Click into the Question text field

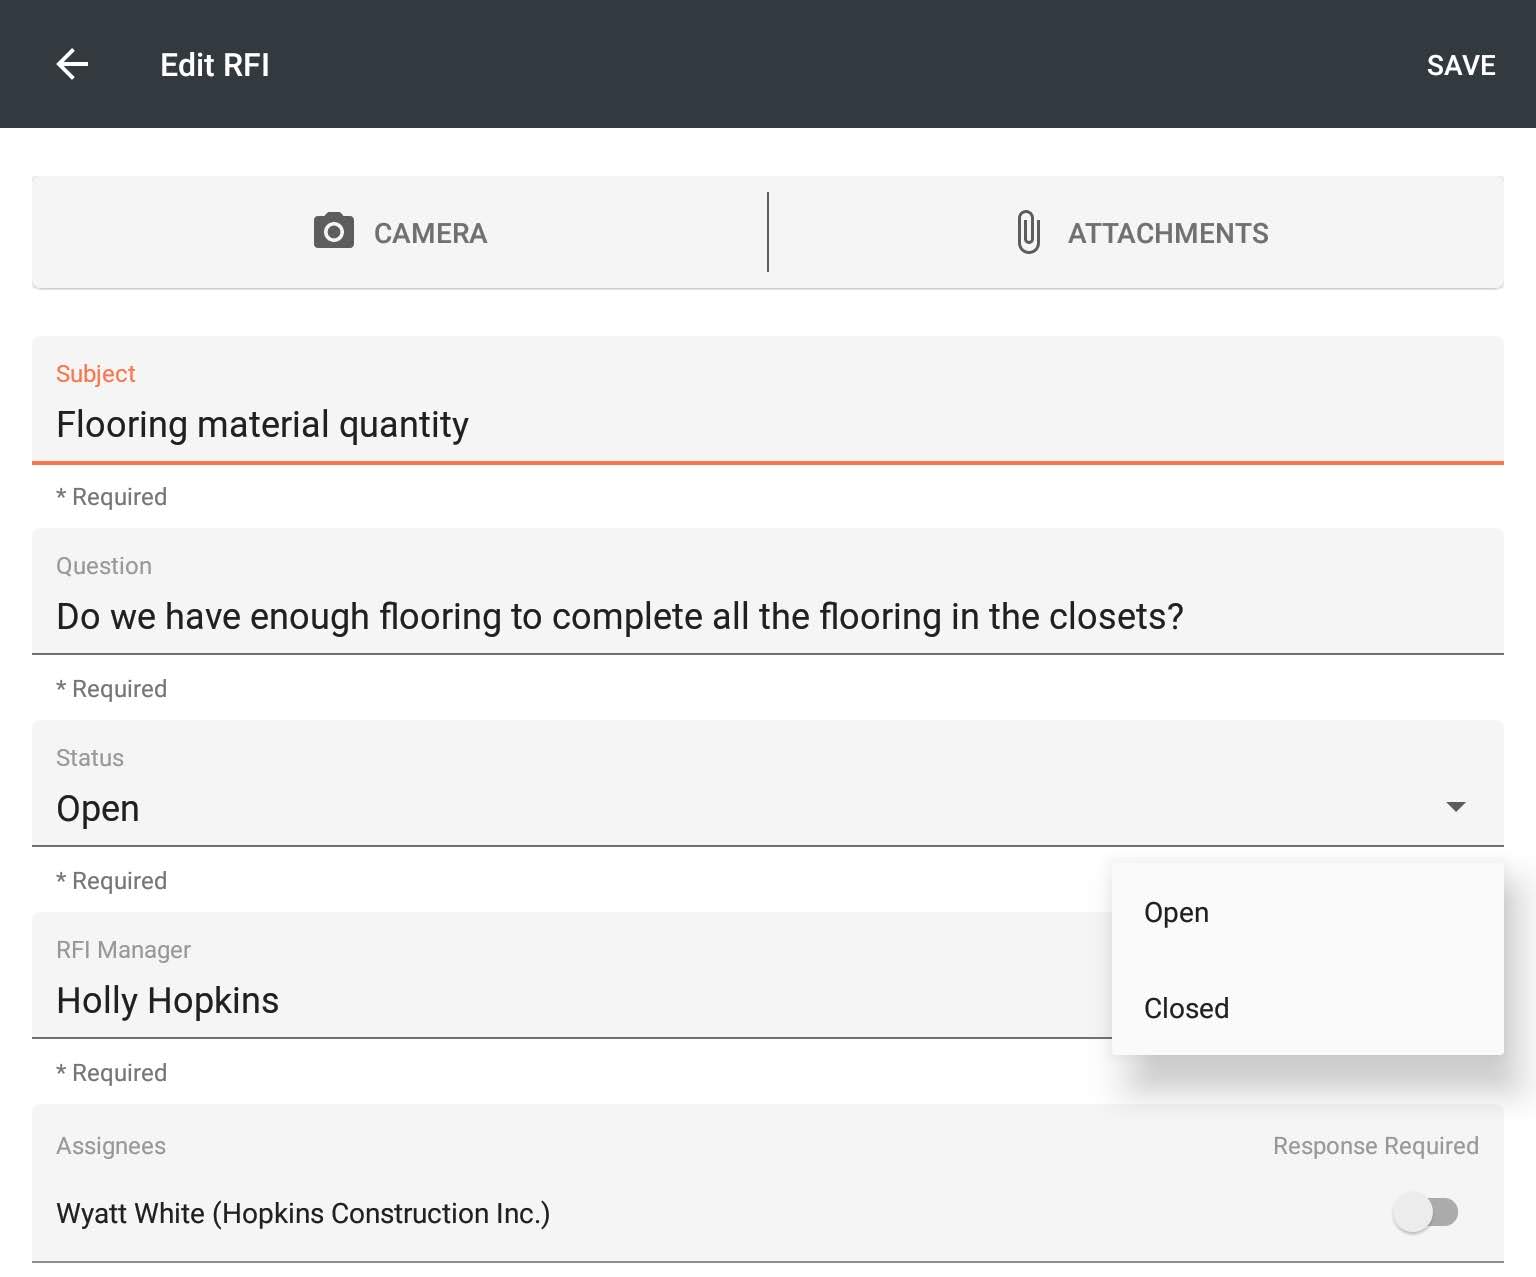(619, 616)
